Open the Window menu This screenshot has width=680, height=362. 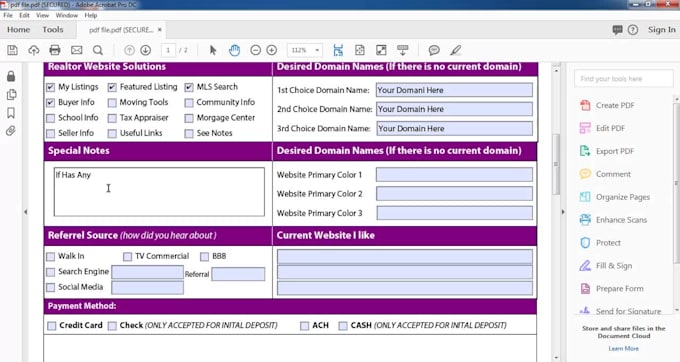tap(66, 15)
